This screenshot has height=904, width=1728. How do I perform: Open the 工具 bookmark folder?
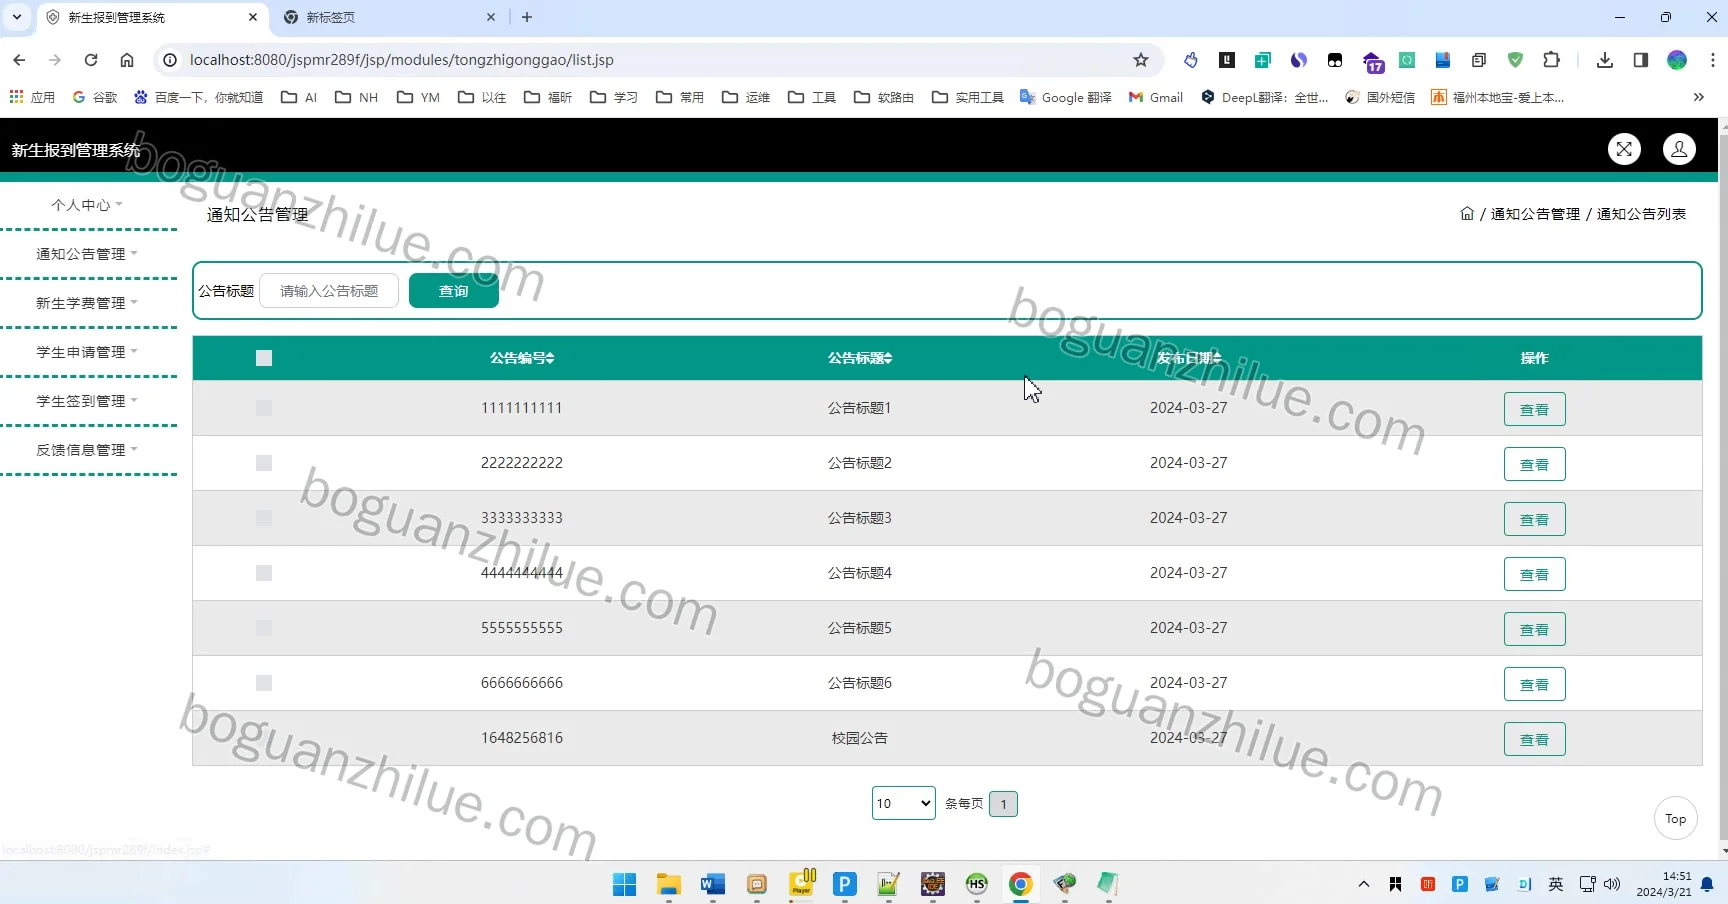pos(812,97)
